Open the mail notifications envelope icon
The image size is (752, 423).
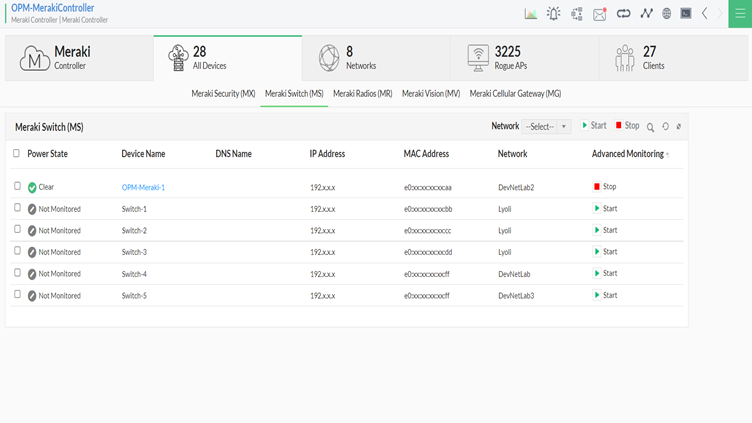(x=600, y=14)
